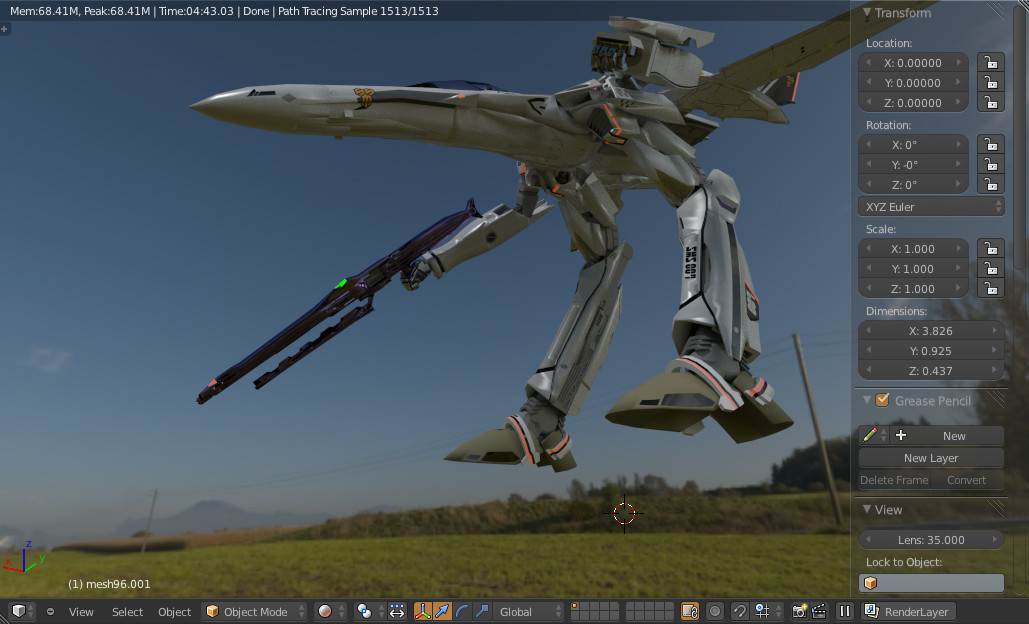Open the Object Mode dropdown

click(255, 612)
